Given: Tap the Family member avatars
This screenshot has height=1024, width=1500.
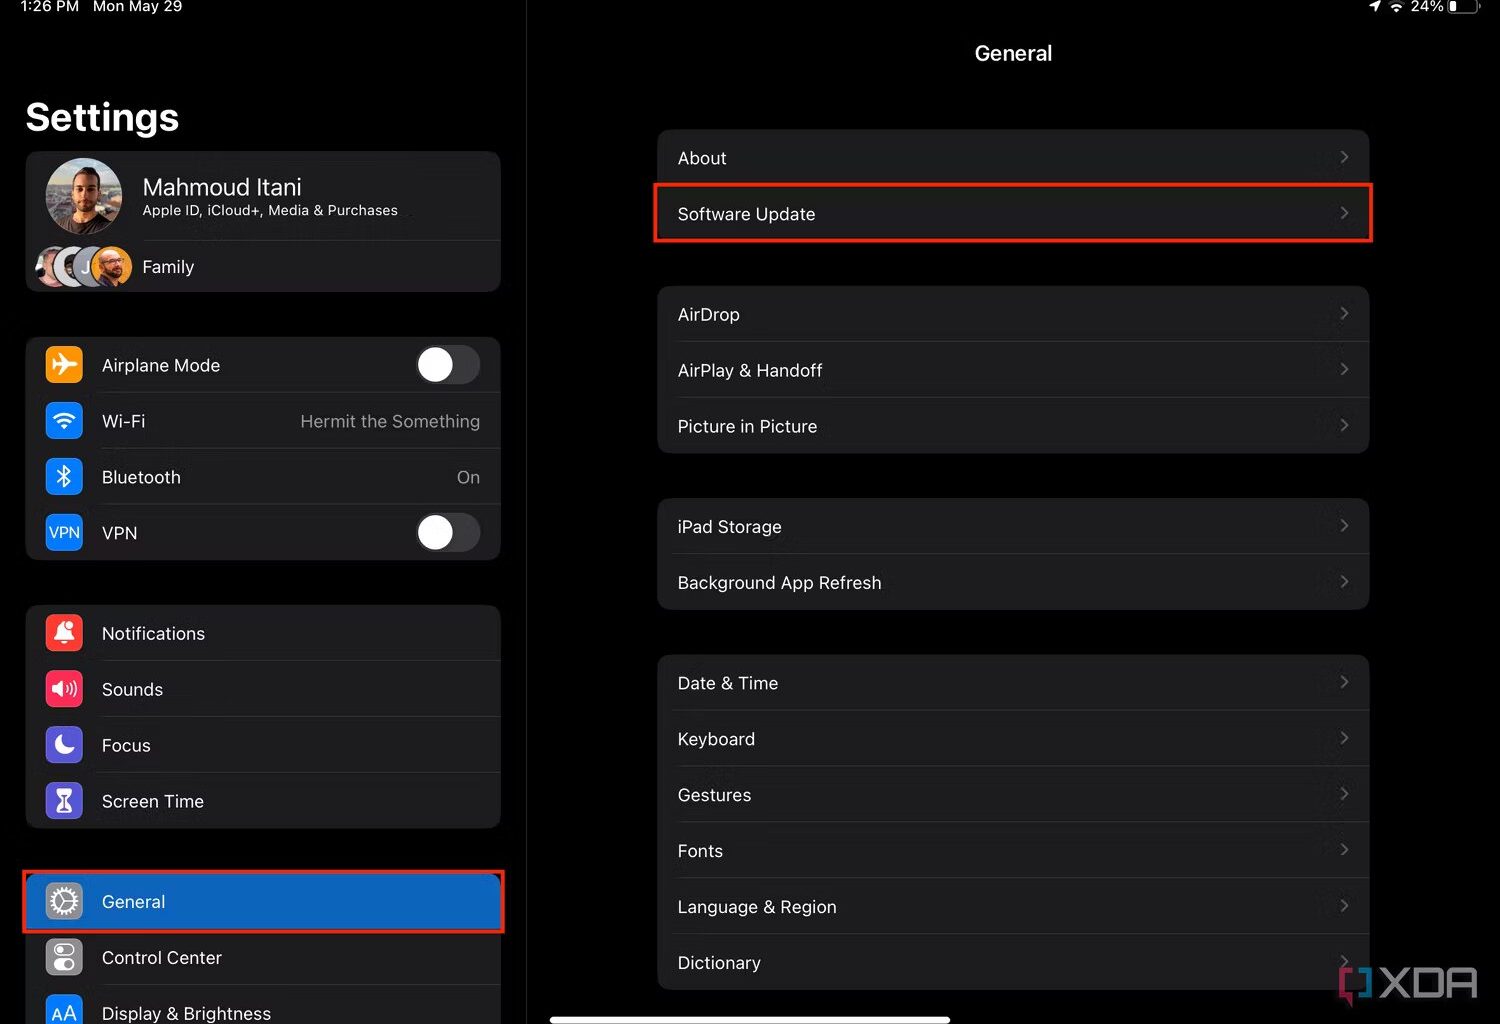Looking at the screenshot, I should (x=84, y=267).
